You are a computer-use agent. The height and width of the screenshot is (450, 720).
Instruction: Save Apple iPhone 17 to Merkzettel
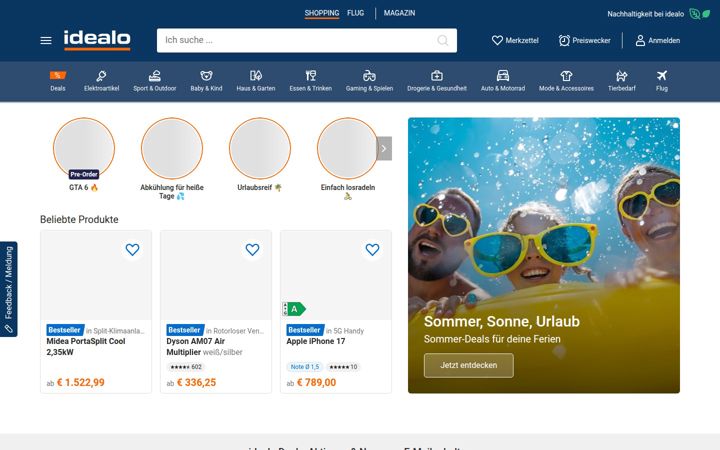tap(372, 249)
